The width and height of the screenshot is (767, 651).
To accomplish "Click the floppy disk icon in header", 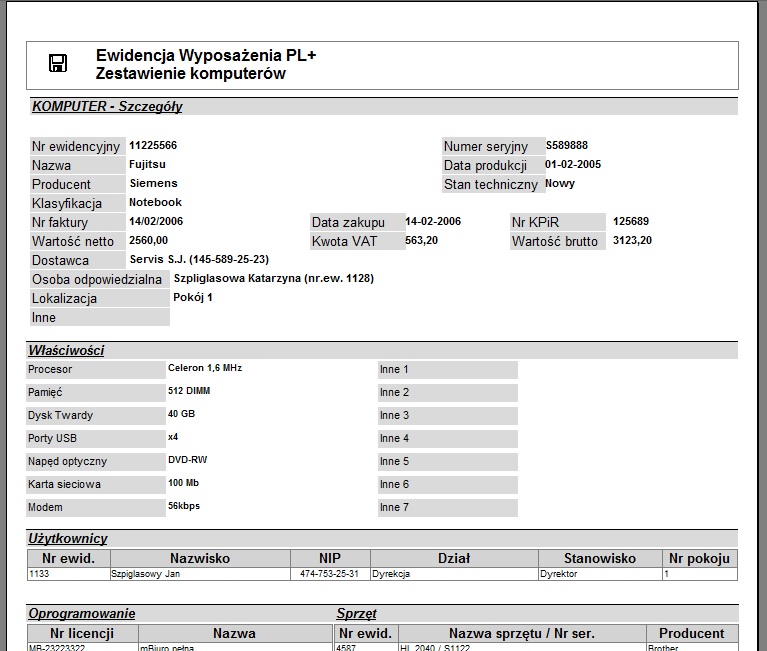I will coord(58,63).
